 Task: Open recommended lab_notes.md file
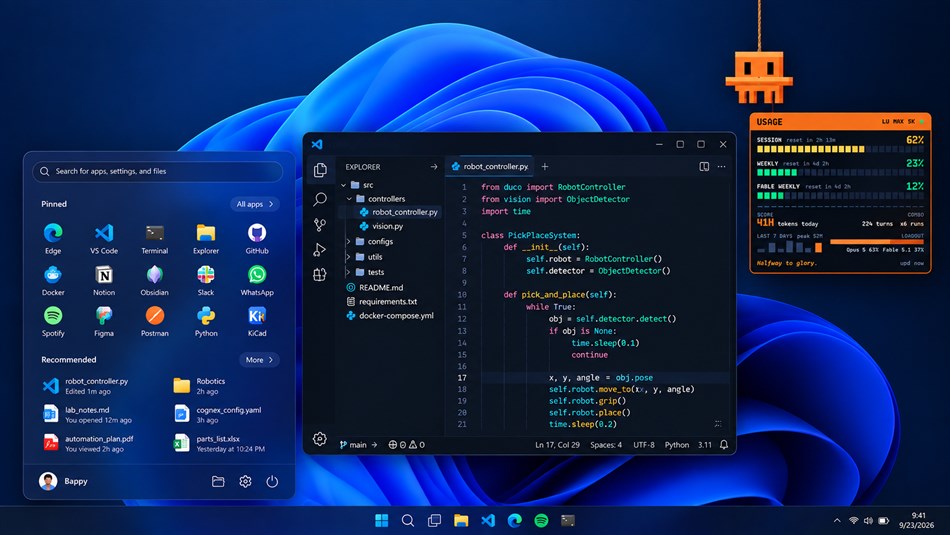88,414
